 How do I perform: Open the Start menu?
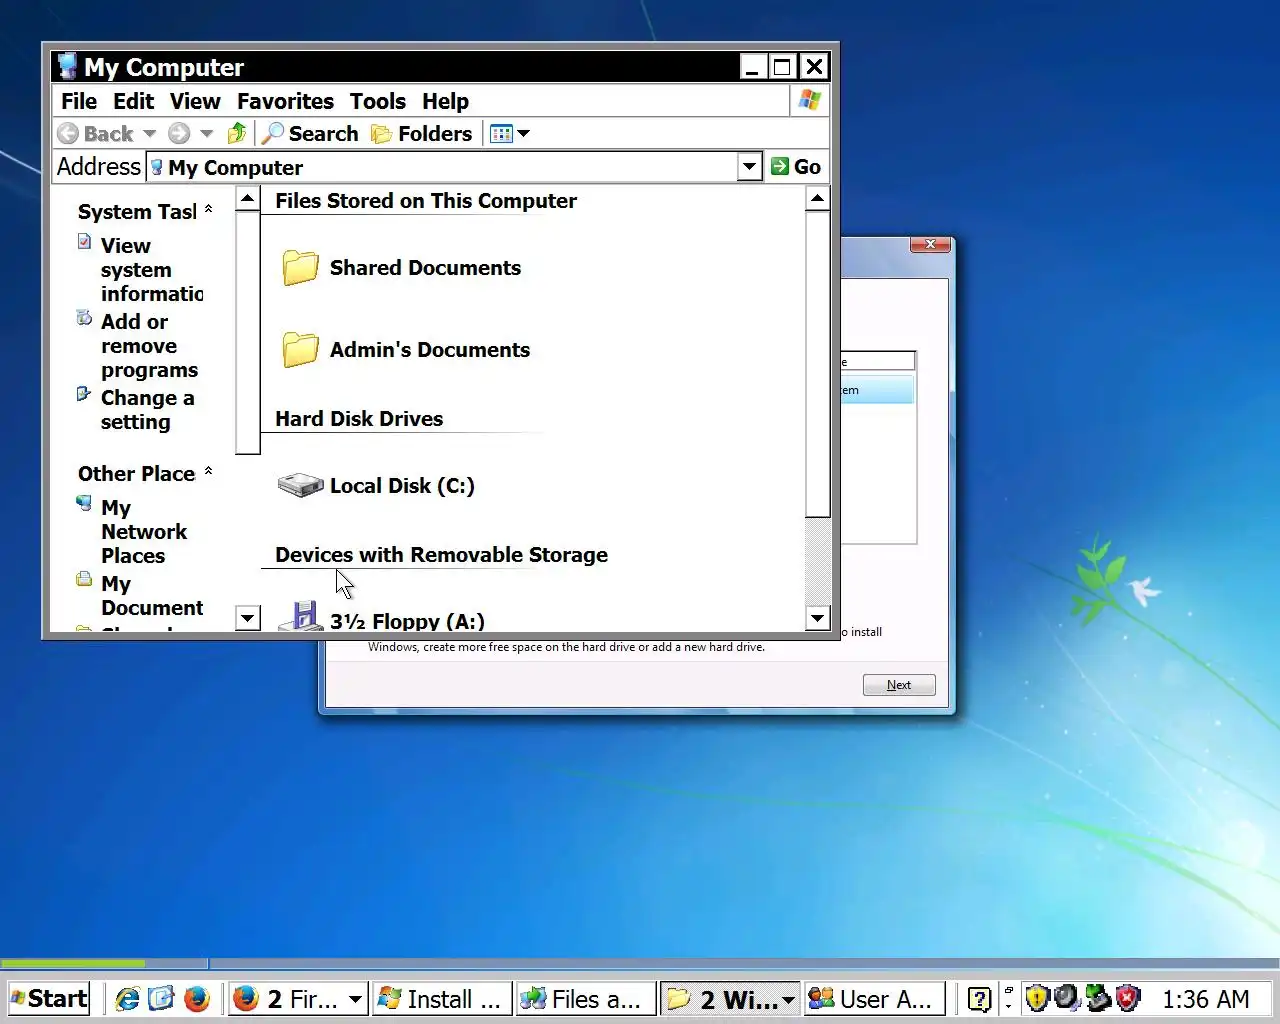[x=48, y=998]
